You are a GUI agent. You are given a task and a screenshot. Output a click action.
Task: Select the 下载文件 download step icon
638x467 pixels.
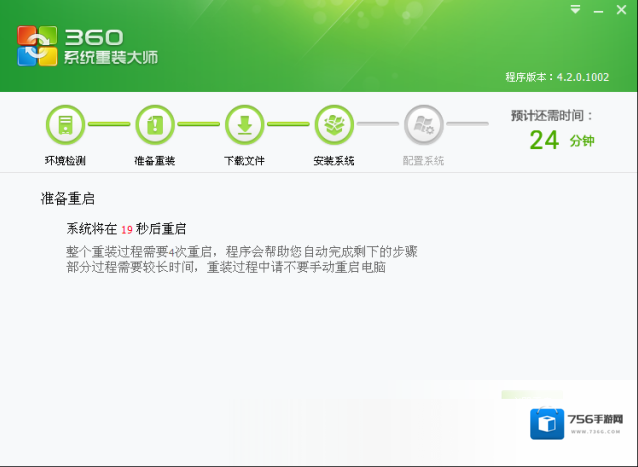[244, 125]
